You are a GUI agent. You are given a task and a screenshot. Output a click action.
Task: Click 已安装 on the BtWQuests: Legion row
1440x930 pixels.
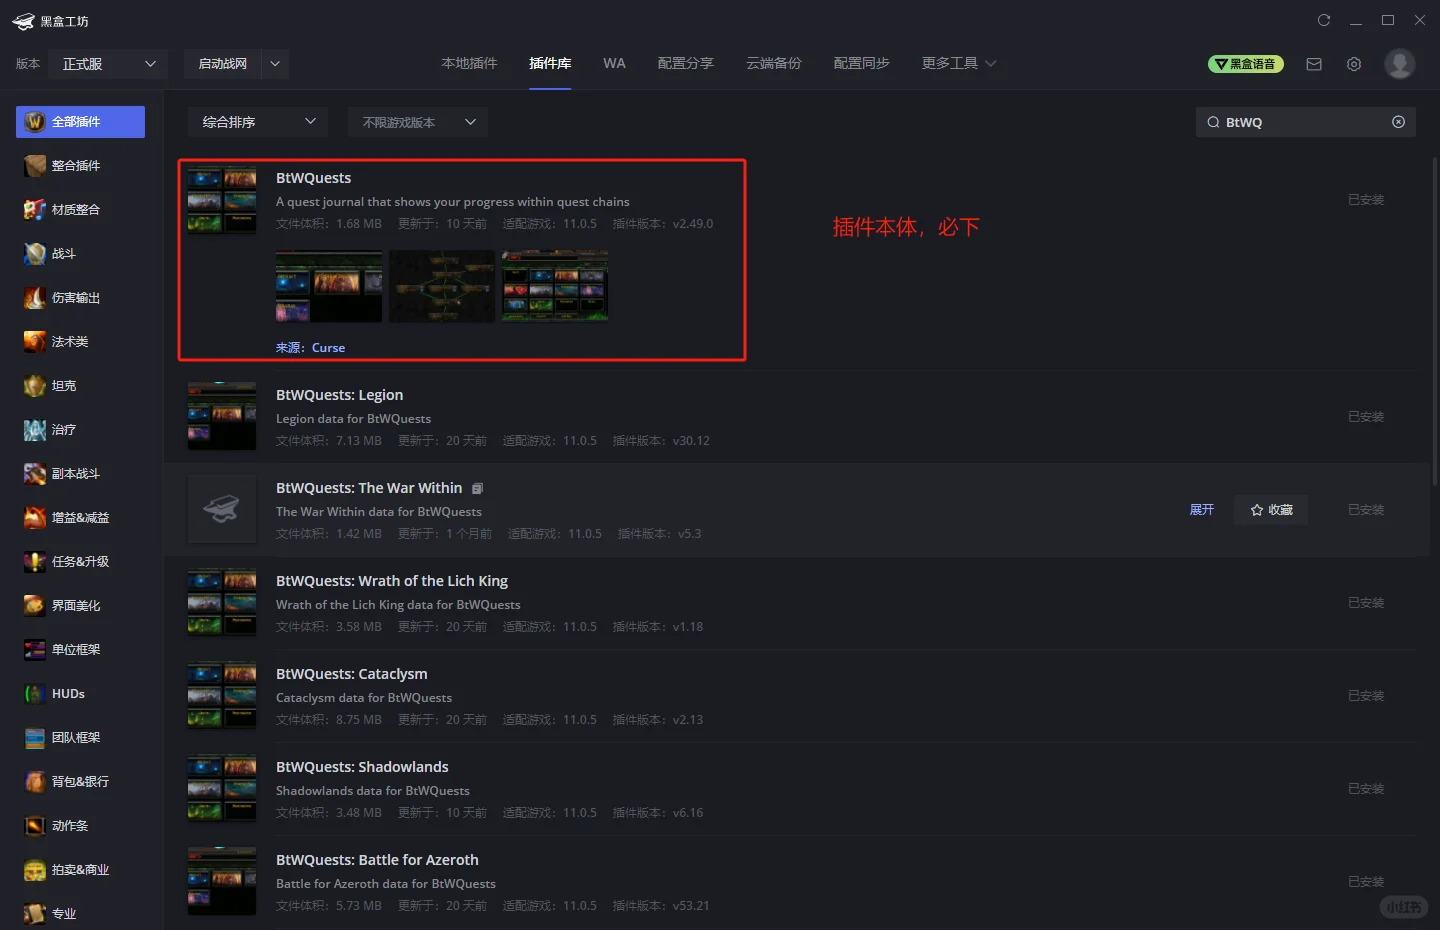click(1366, 417)
